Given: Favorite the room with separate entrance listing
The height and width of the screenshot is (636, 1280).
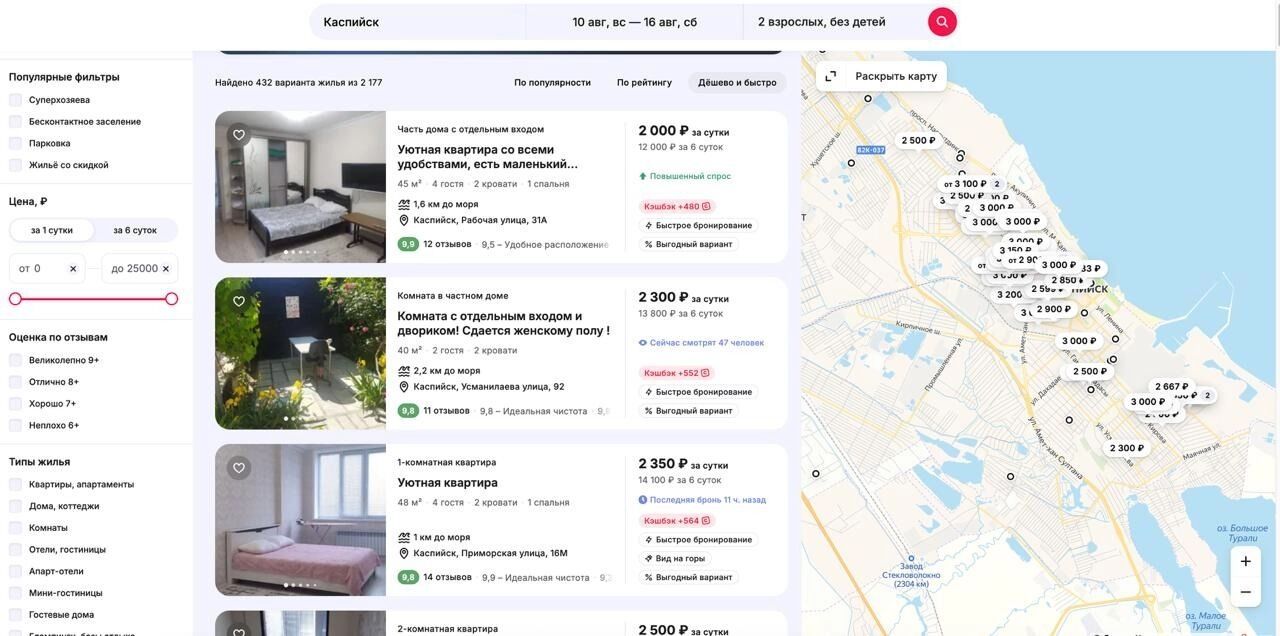Looking at the screenshot, I should pos(239,301).
